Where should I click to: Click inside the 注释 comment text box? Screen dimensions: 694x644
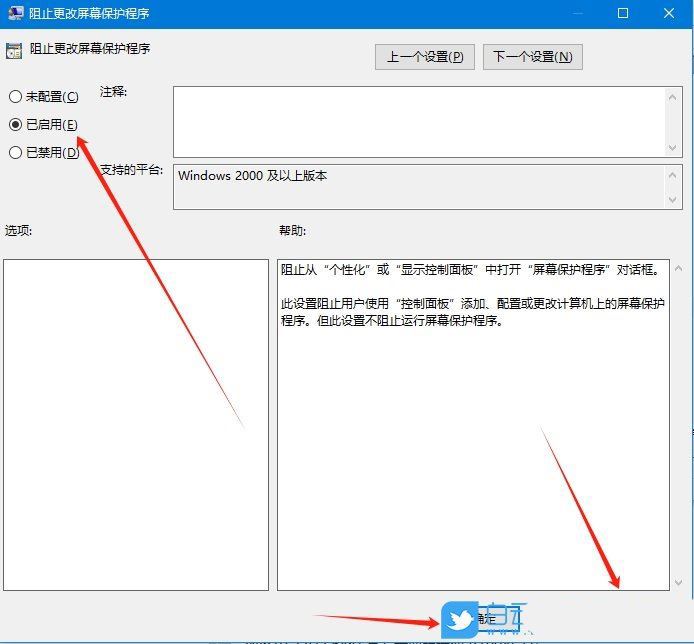420,122
